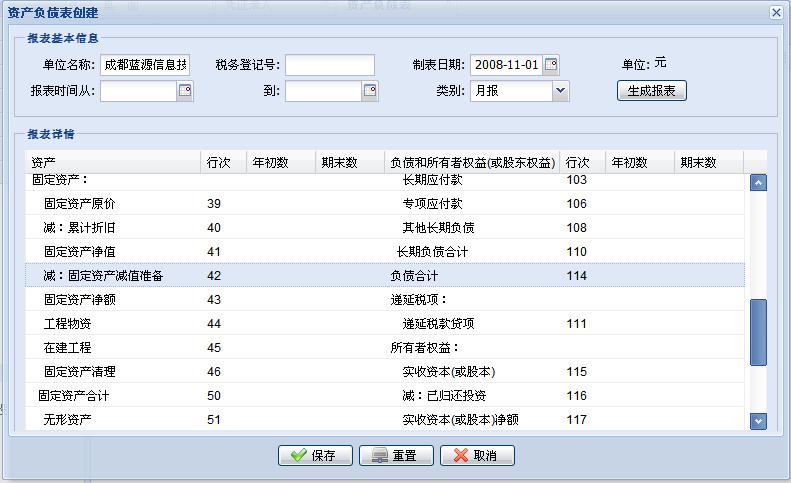
Task: Select the 工程物资 row
Action: coord(385,324)
